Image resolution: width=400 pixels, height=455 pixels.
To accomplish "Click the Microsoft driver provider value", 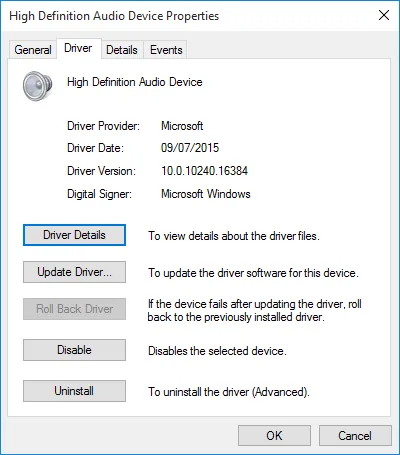I will click(182, 126).
